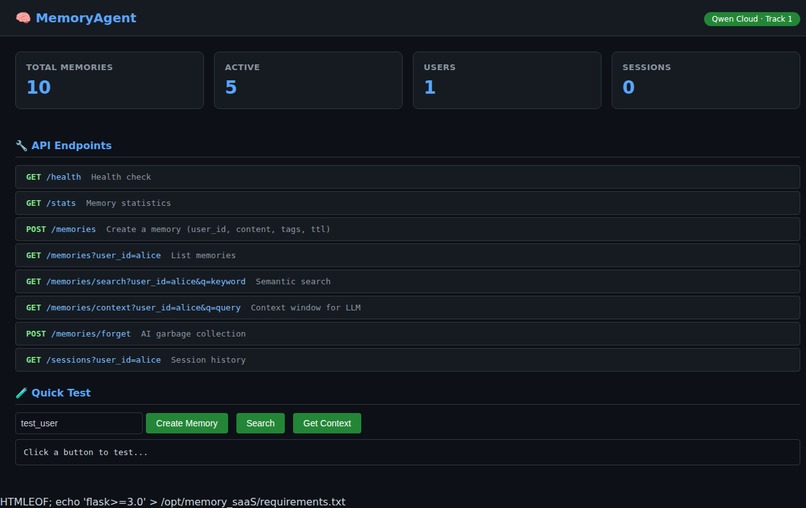806x508 pixels.
Task: Select the GET /sessions?user_id=alice row
Action: pos(407,360)
